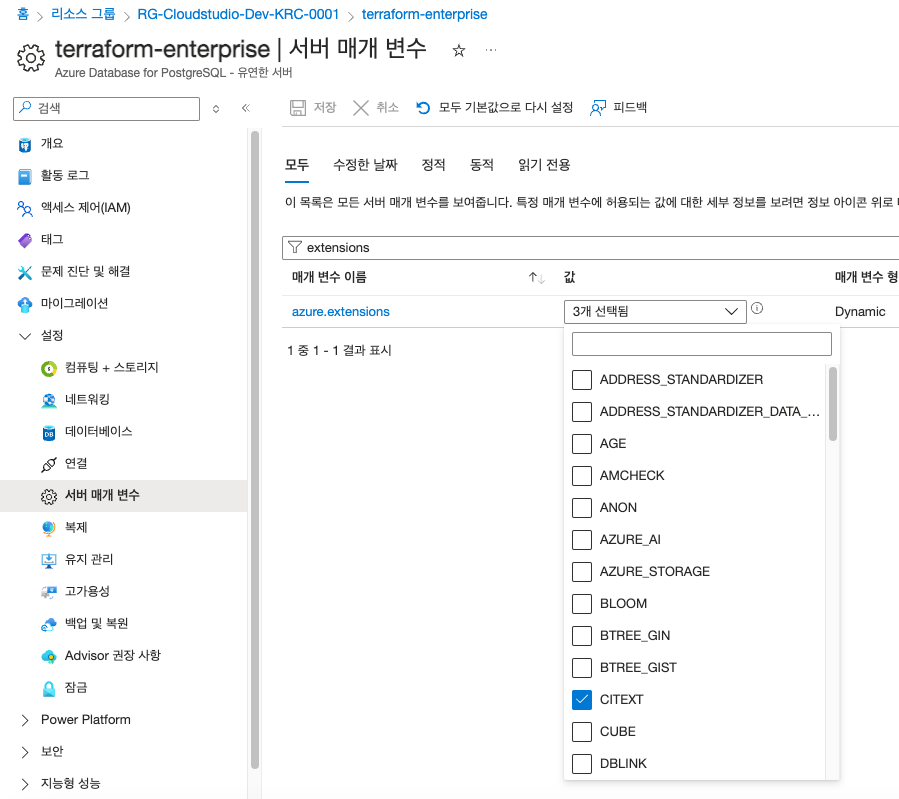The width and height of the screenshot is (899, 799).
Task: Click the sidebar expand/collapse sort arrows
Action: coord(216,108)
